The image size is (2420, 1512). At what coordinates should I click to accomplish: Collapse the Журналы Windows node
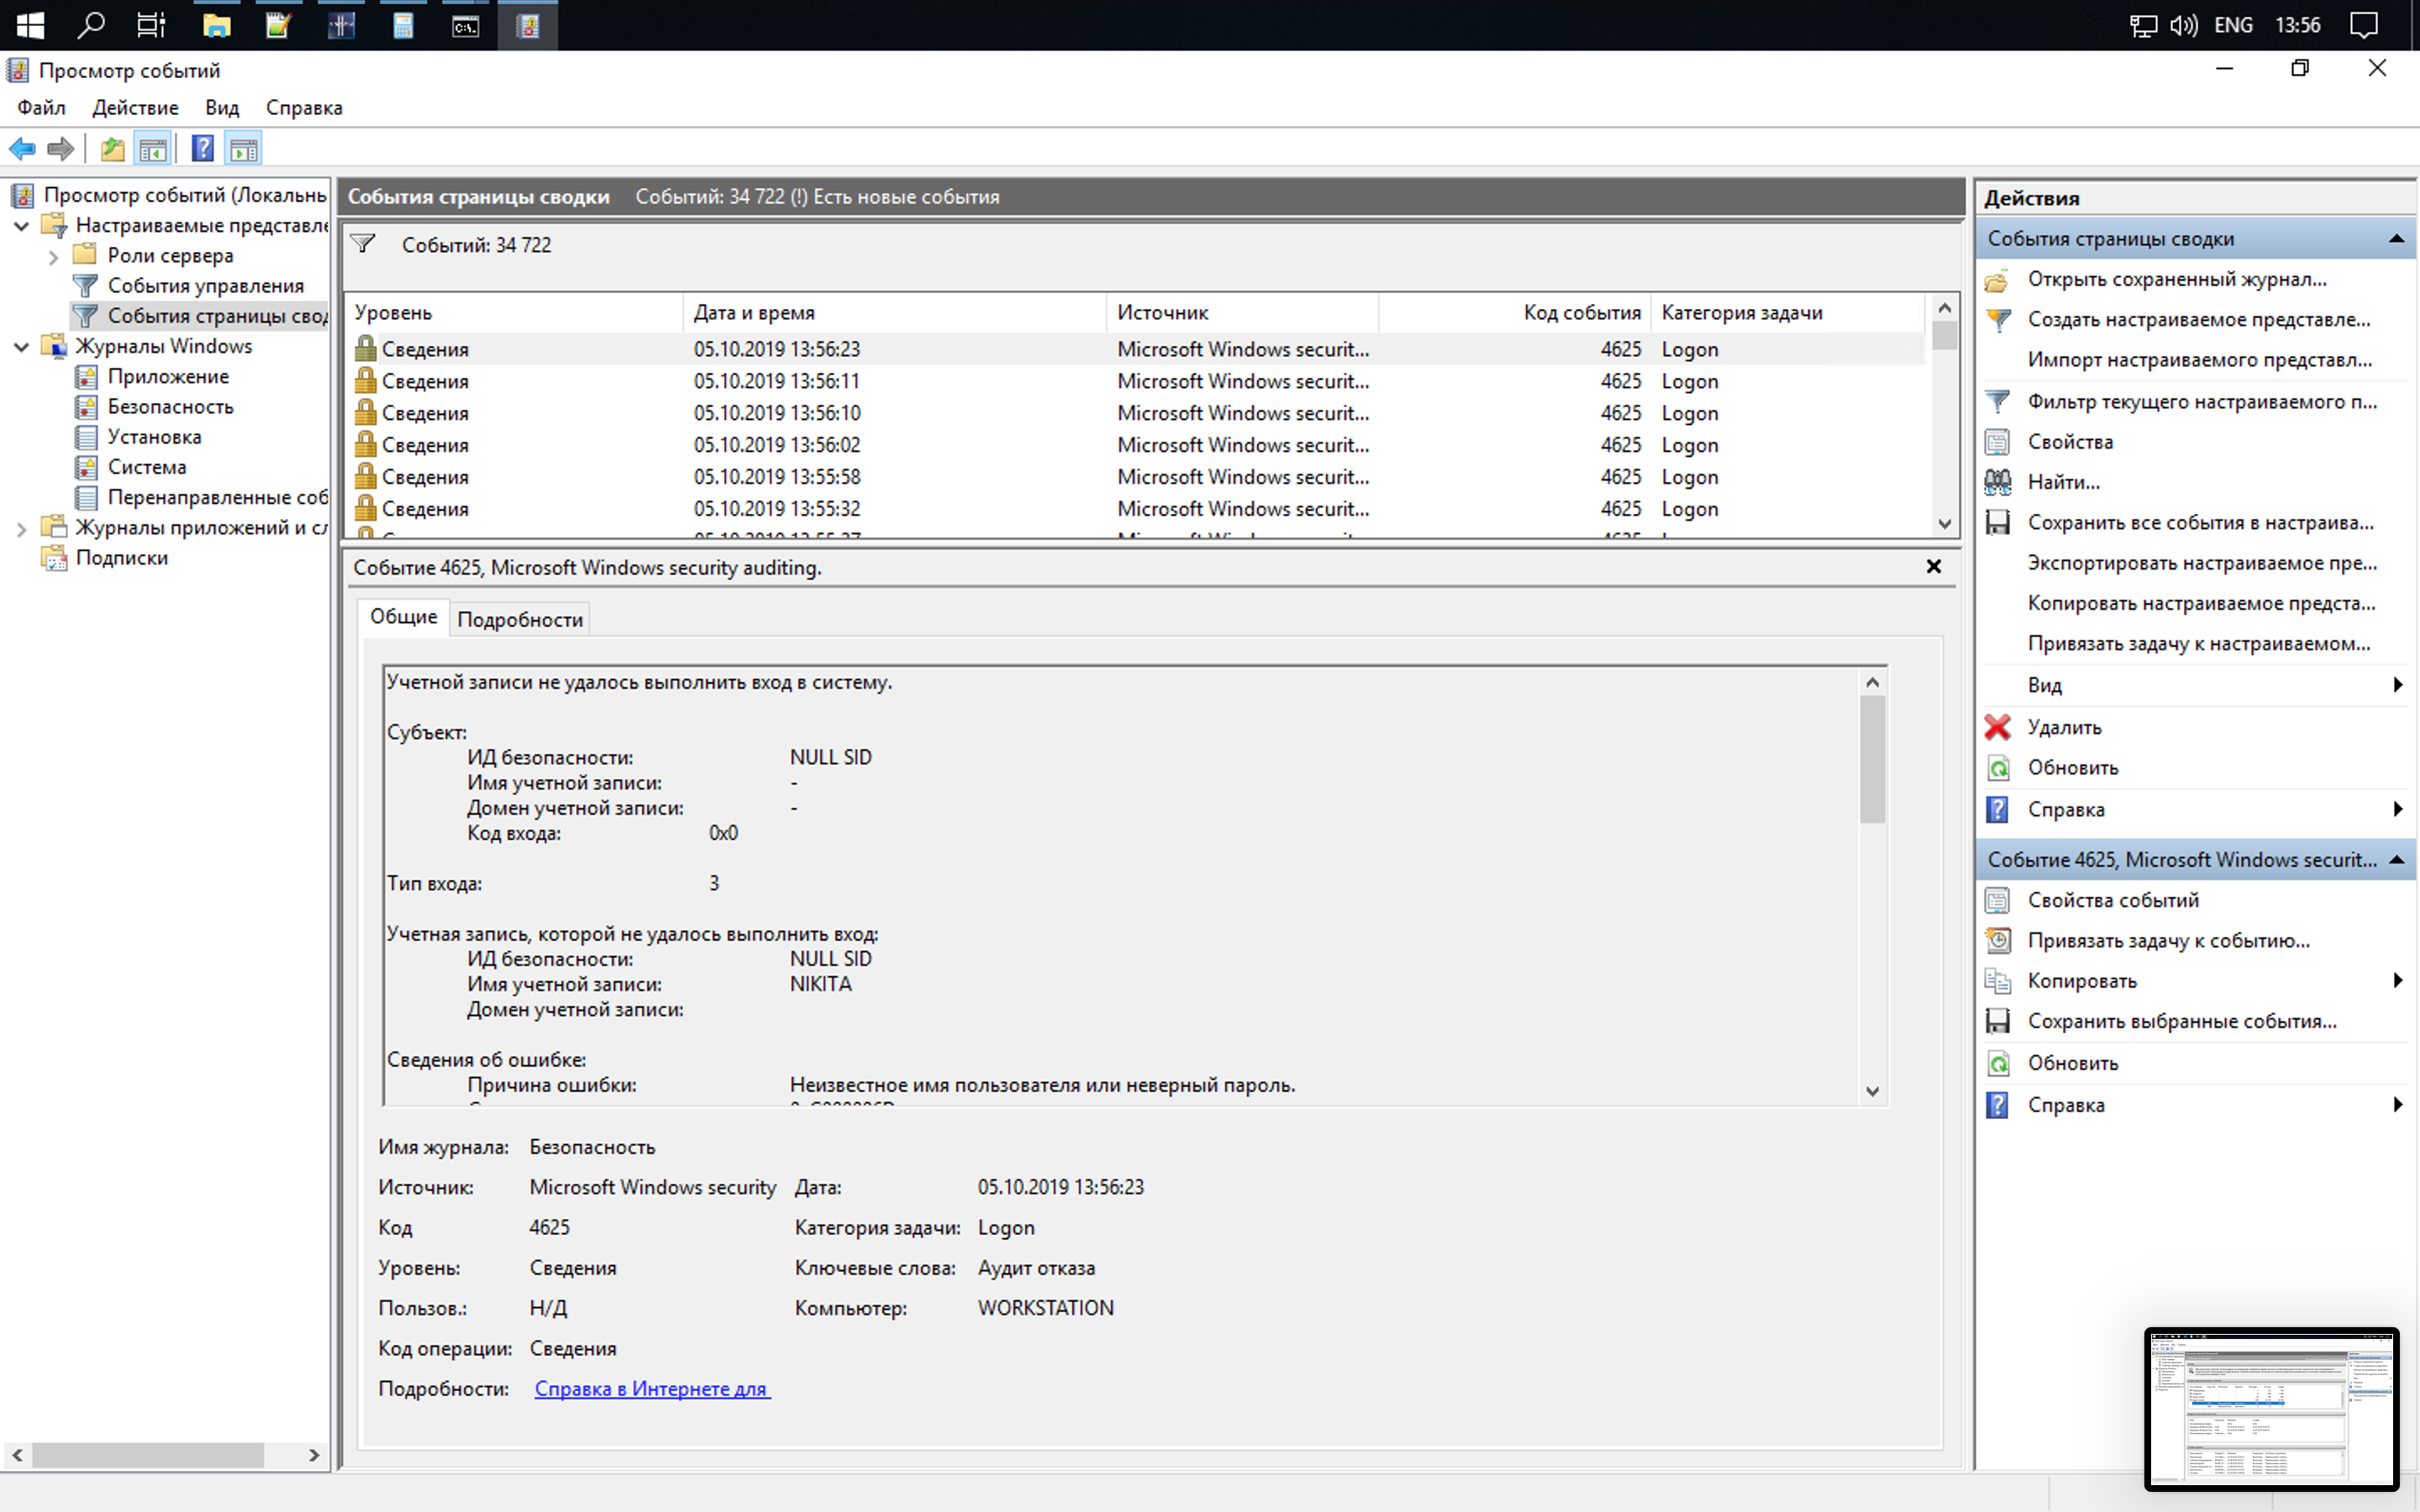click(21, 347)
